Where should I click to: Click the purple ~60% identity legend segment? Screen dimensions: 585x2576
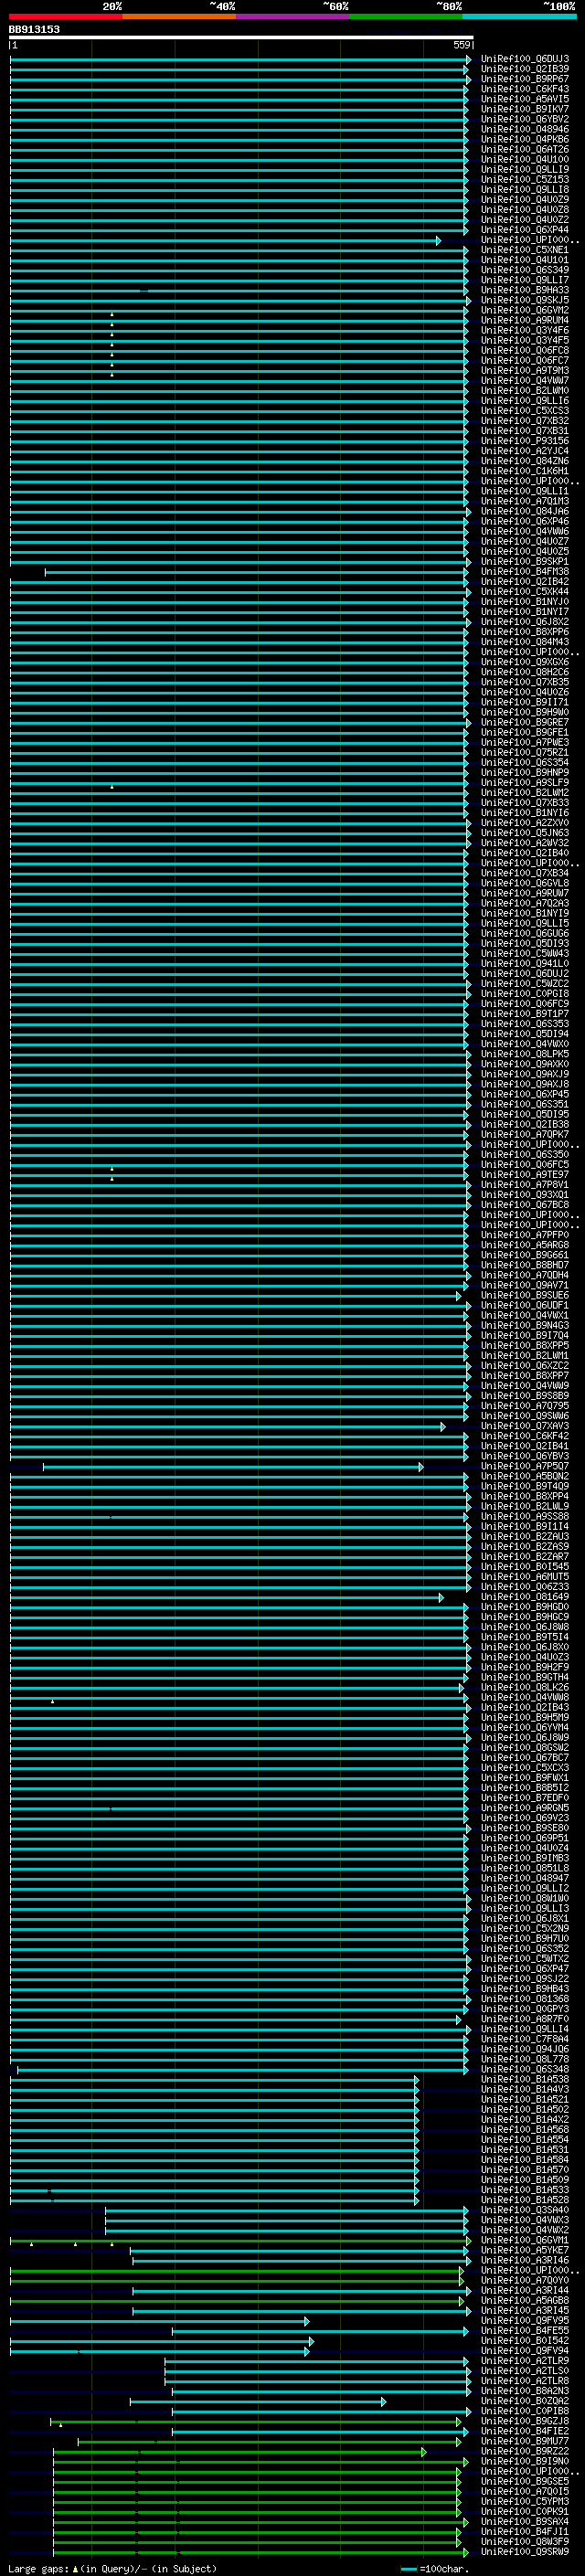293,16
